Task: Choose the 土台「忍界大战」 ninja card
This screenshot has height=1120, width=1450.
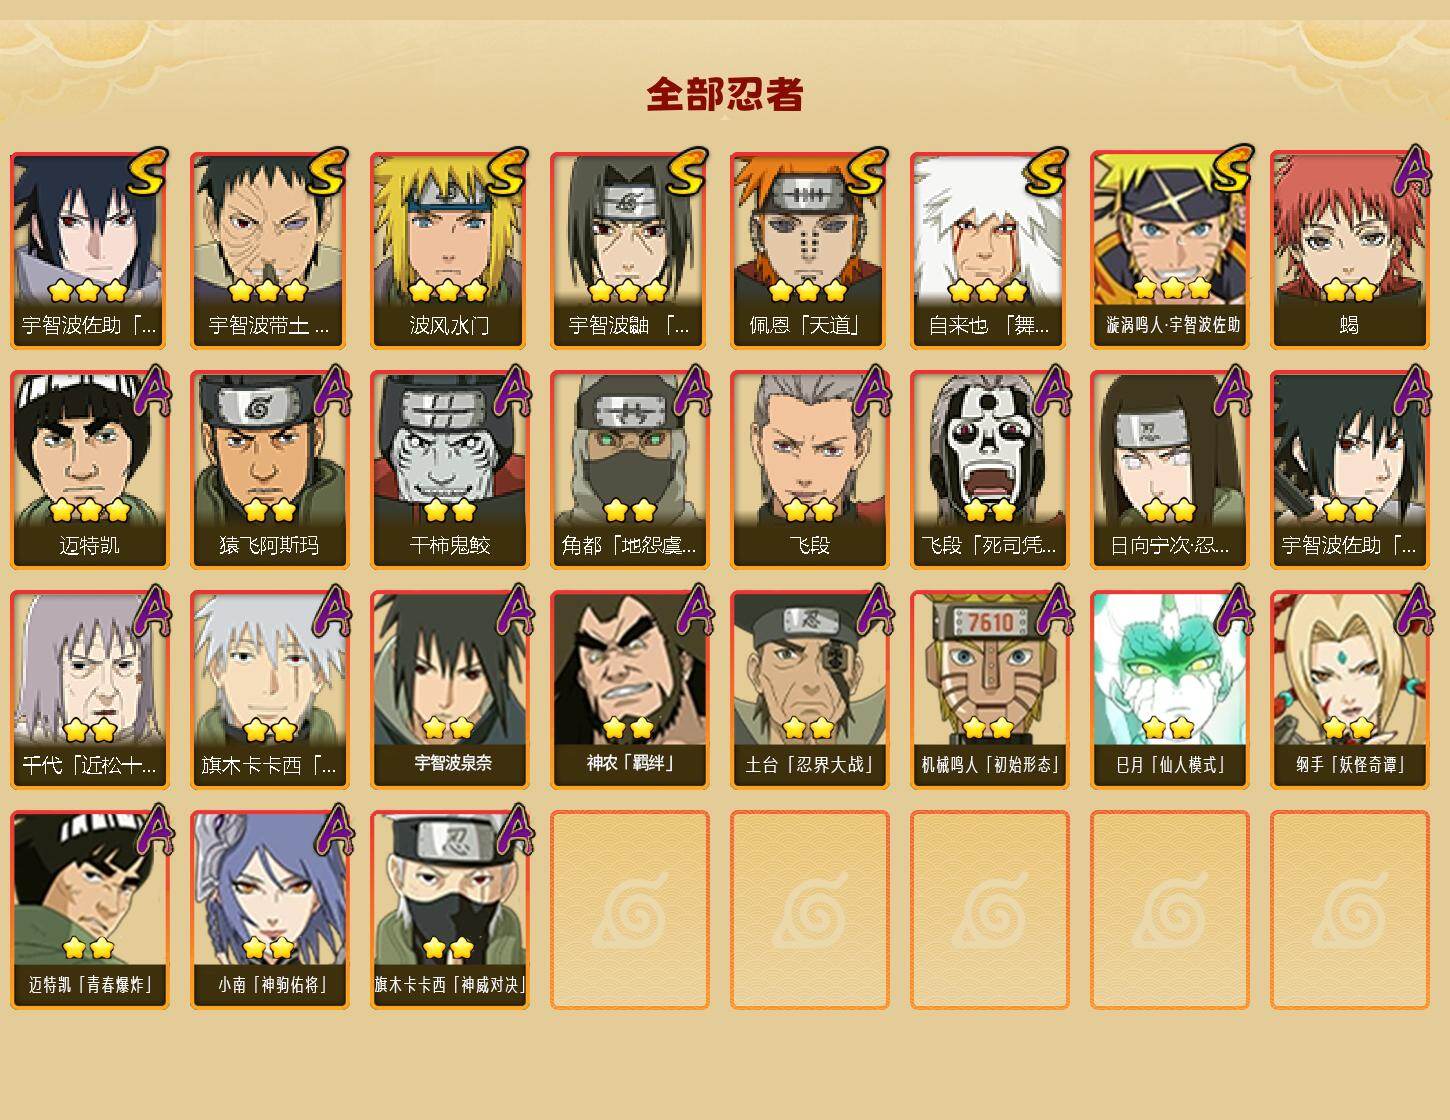Action: (810, 690)
